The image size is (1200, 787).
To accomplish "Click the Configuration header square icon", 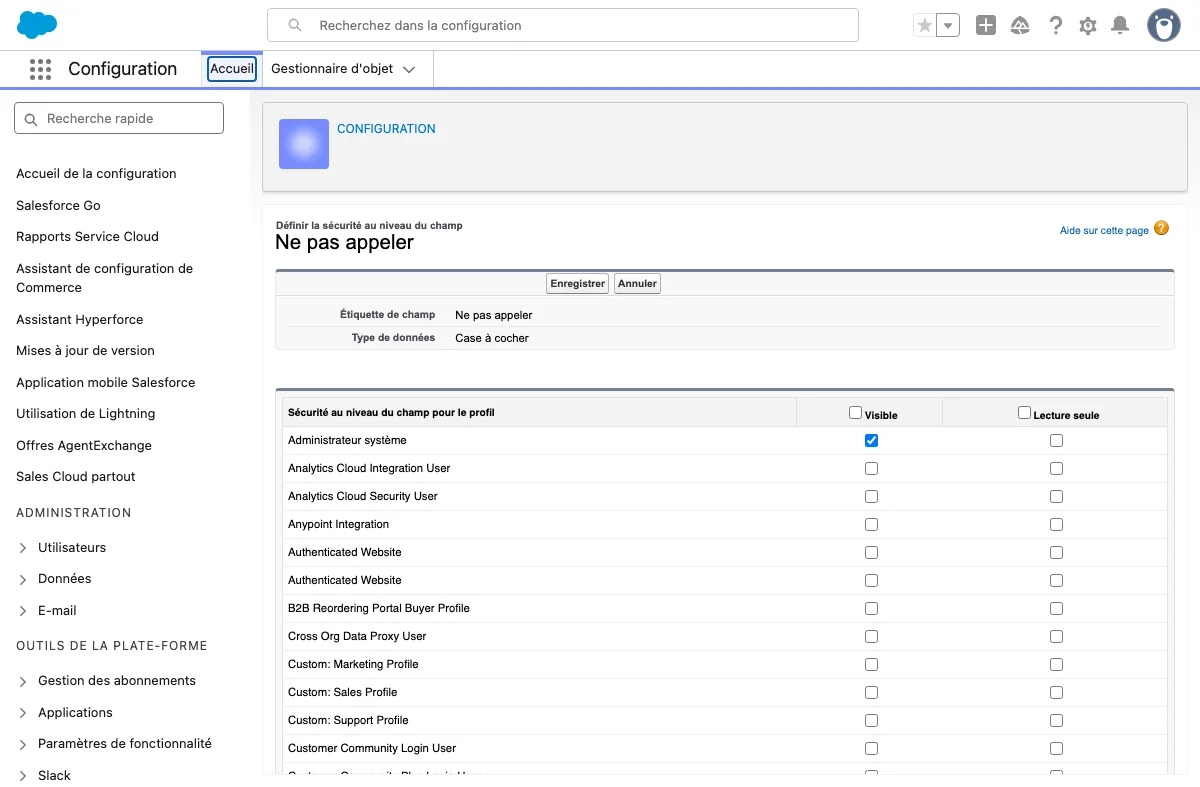I will tap(304, 144).
